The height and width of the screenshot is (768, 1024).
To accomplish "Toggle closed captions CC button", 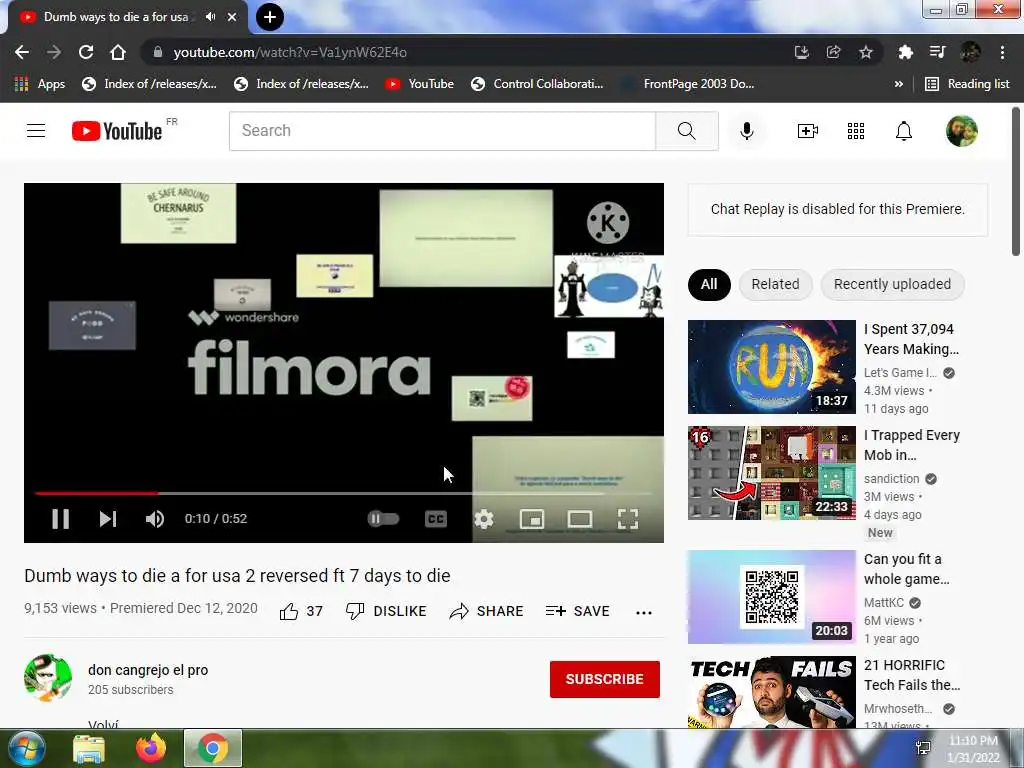I will coord(436,519).
